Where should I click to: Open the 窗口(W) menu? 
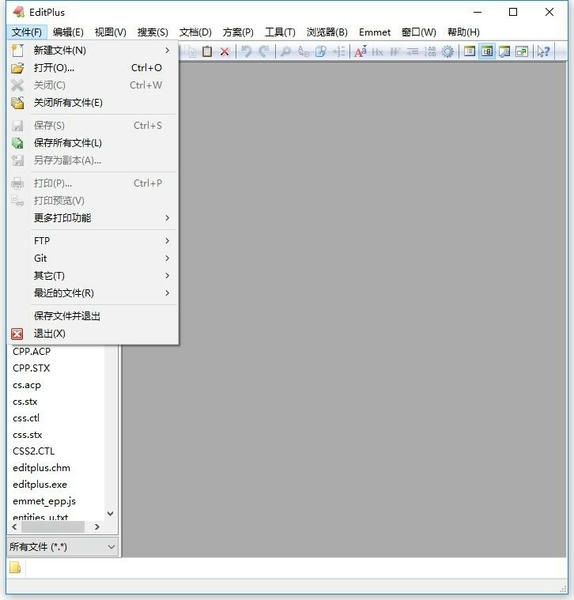[419, 32]
